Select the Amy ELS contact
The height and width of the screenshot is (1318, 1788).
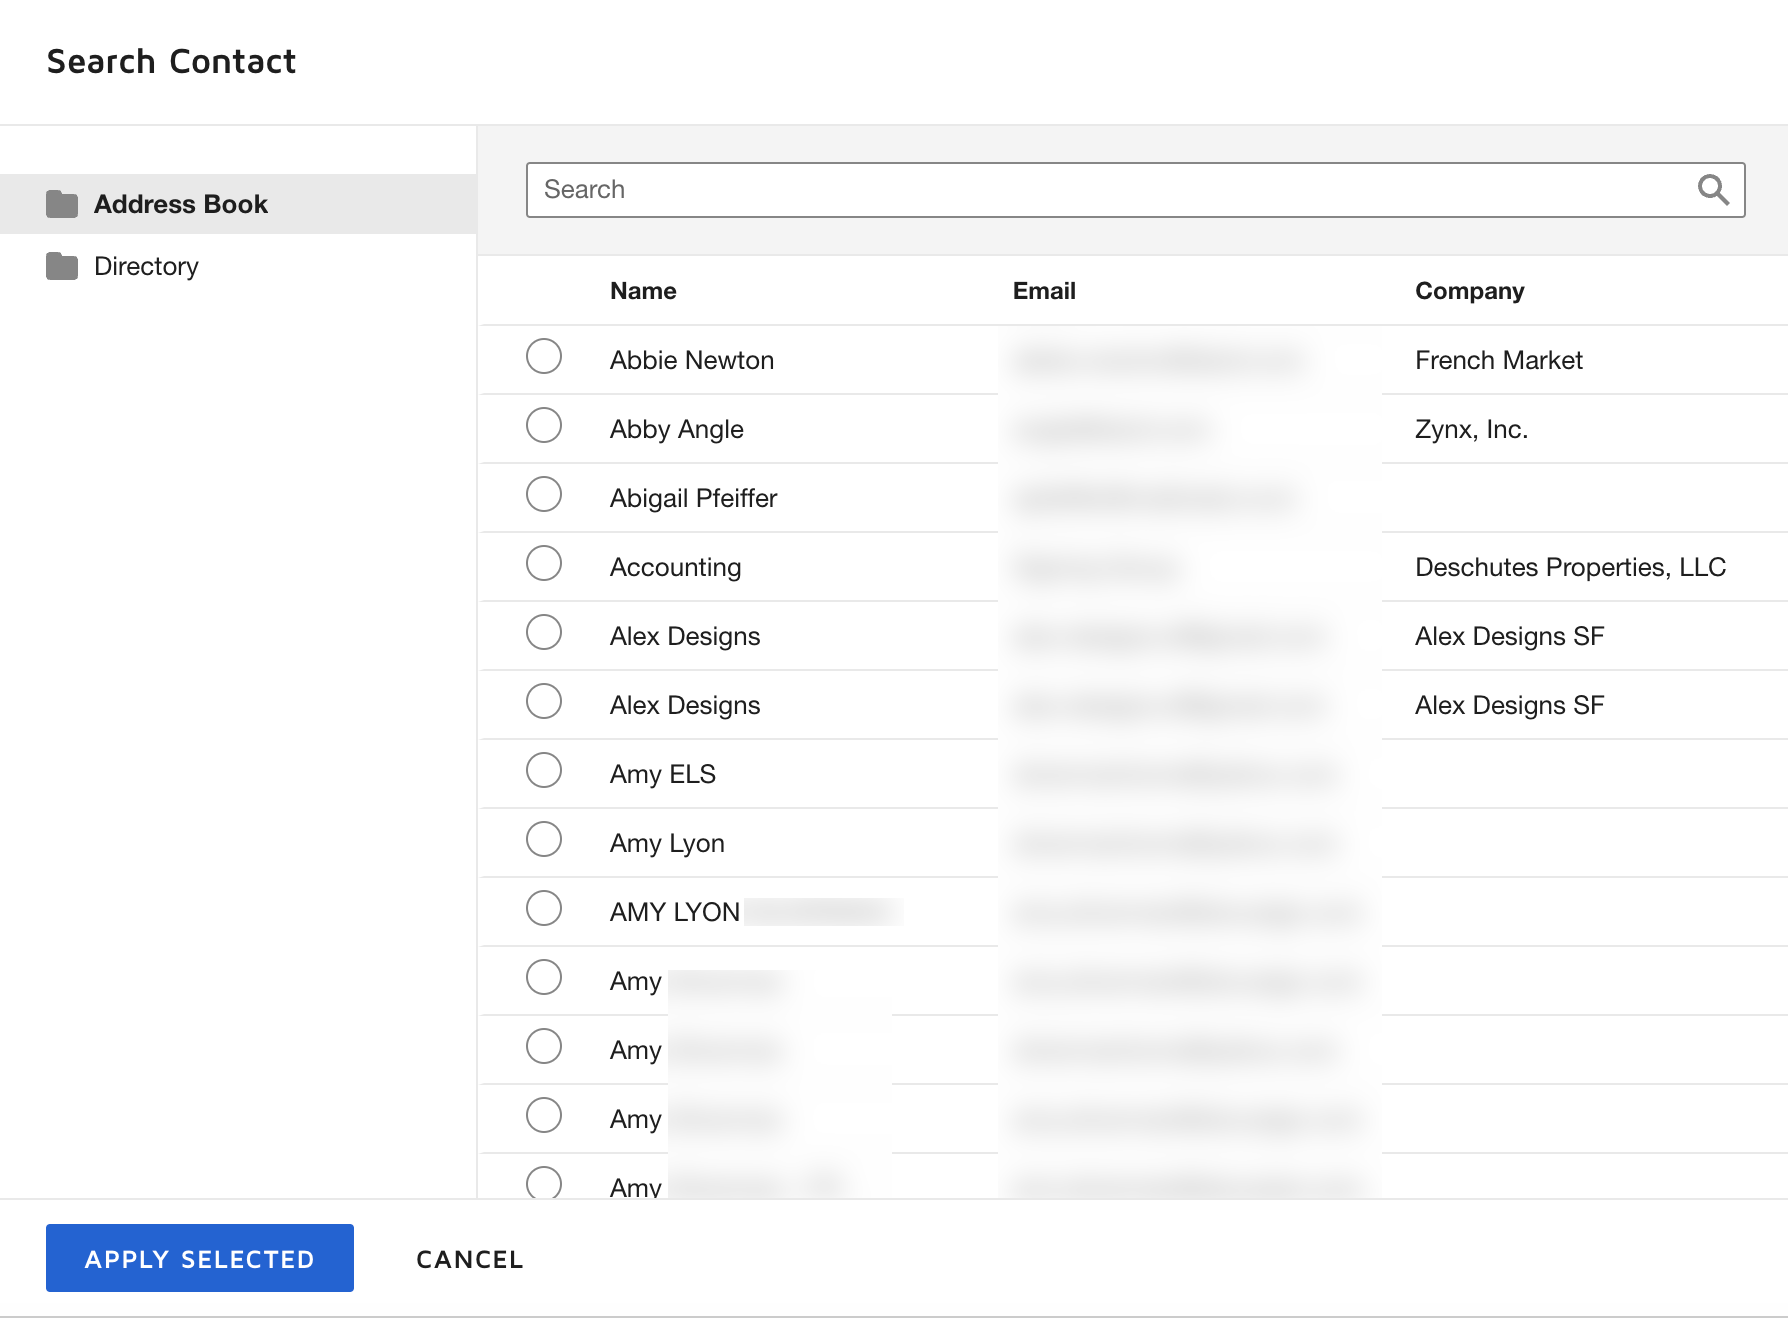coord(543,770)
